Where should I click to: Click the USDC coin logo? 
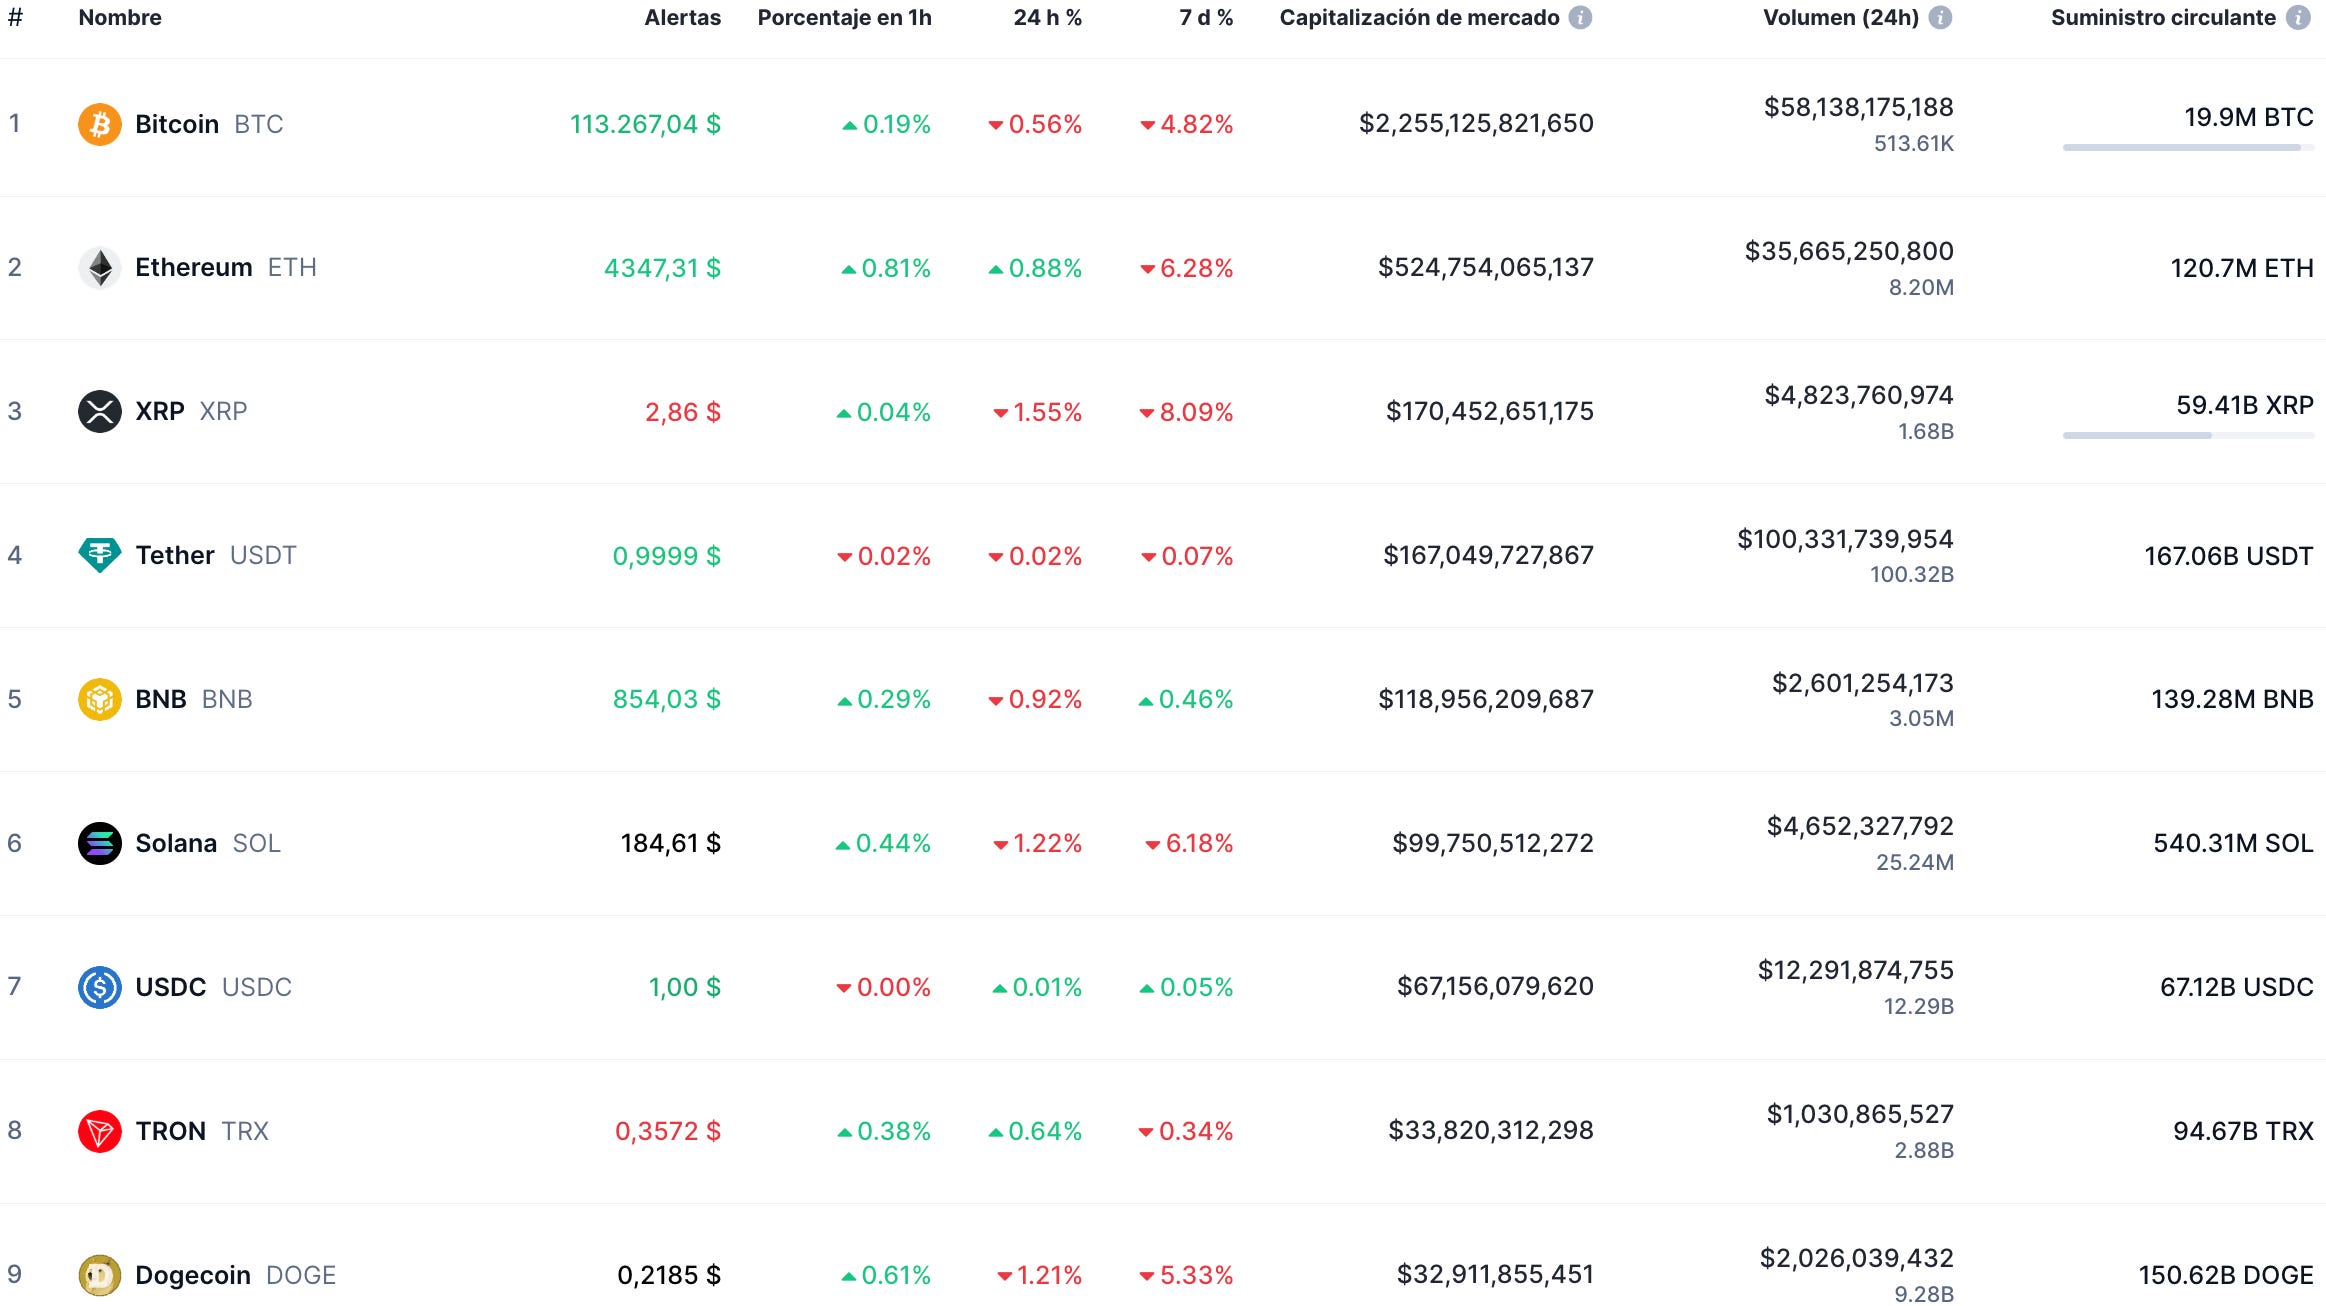pyautogui.click(x=99, y=987)
